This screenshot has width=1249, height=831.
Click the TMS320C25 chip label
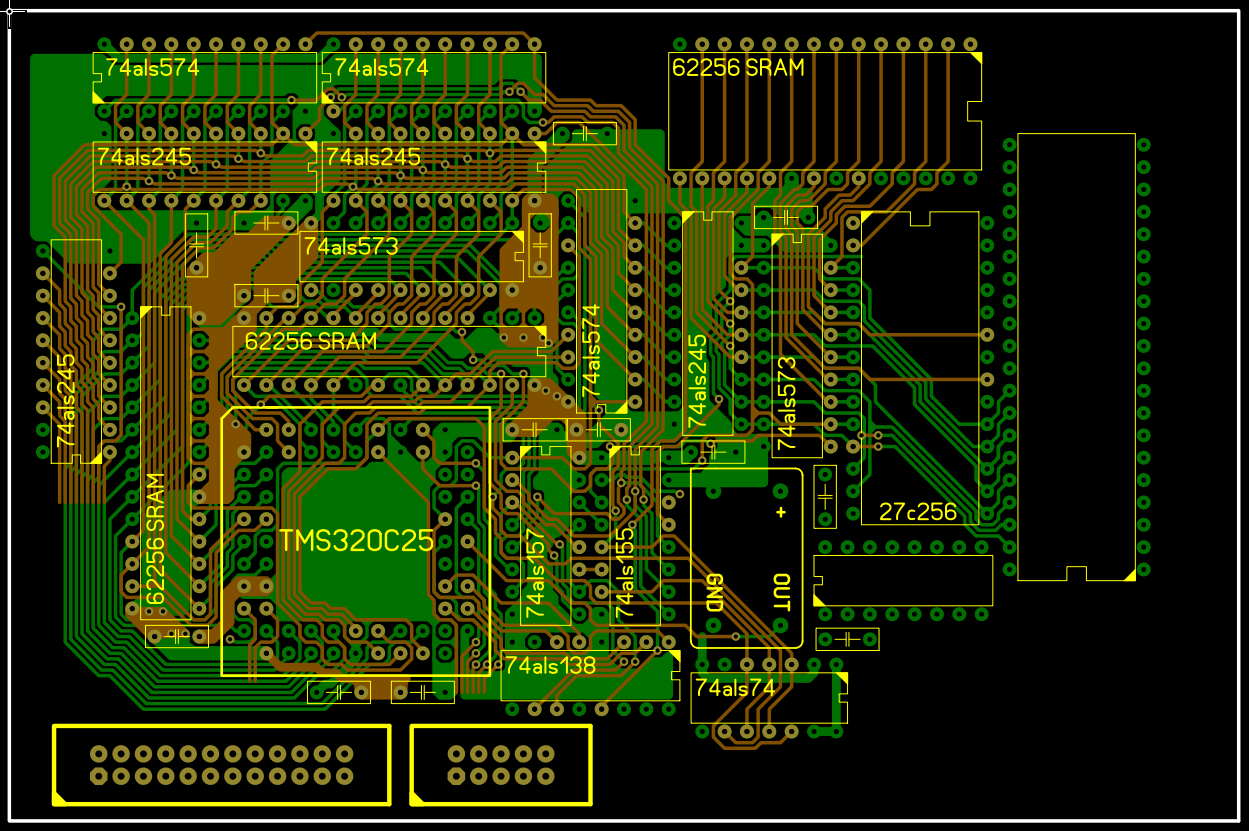point(356,541)
